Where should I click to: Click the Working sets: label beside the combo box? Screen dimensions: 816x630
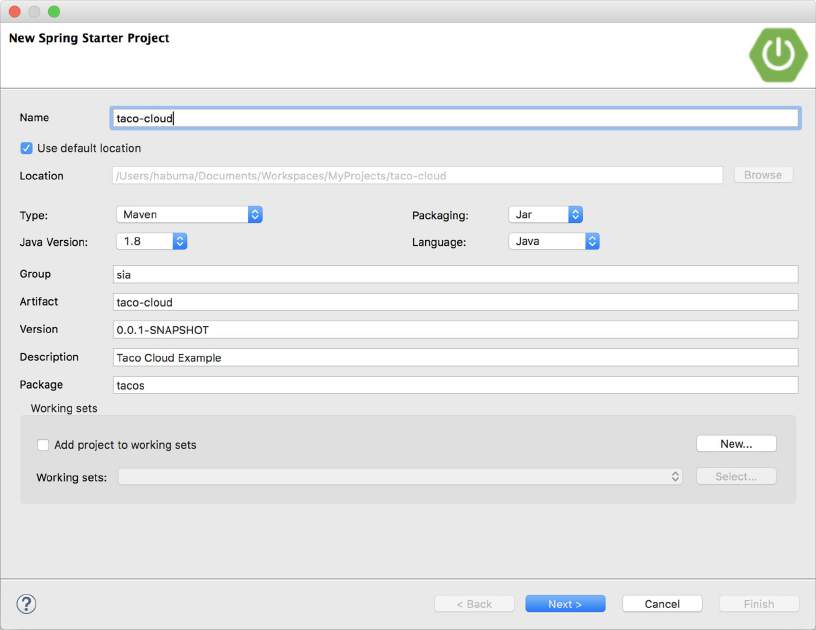(71, 478)
